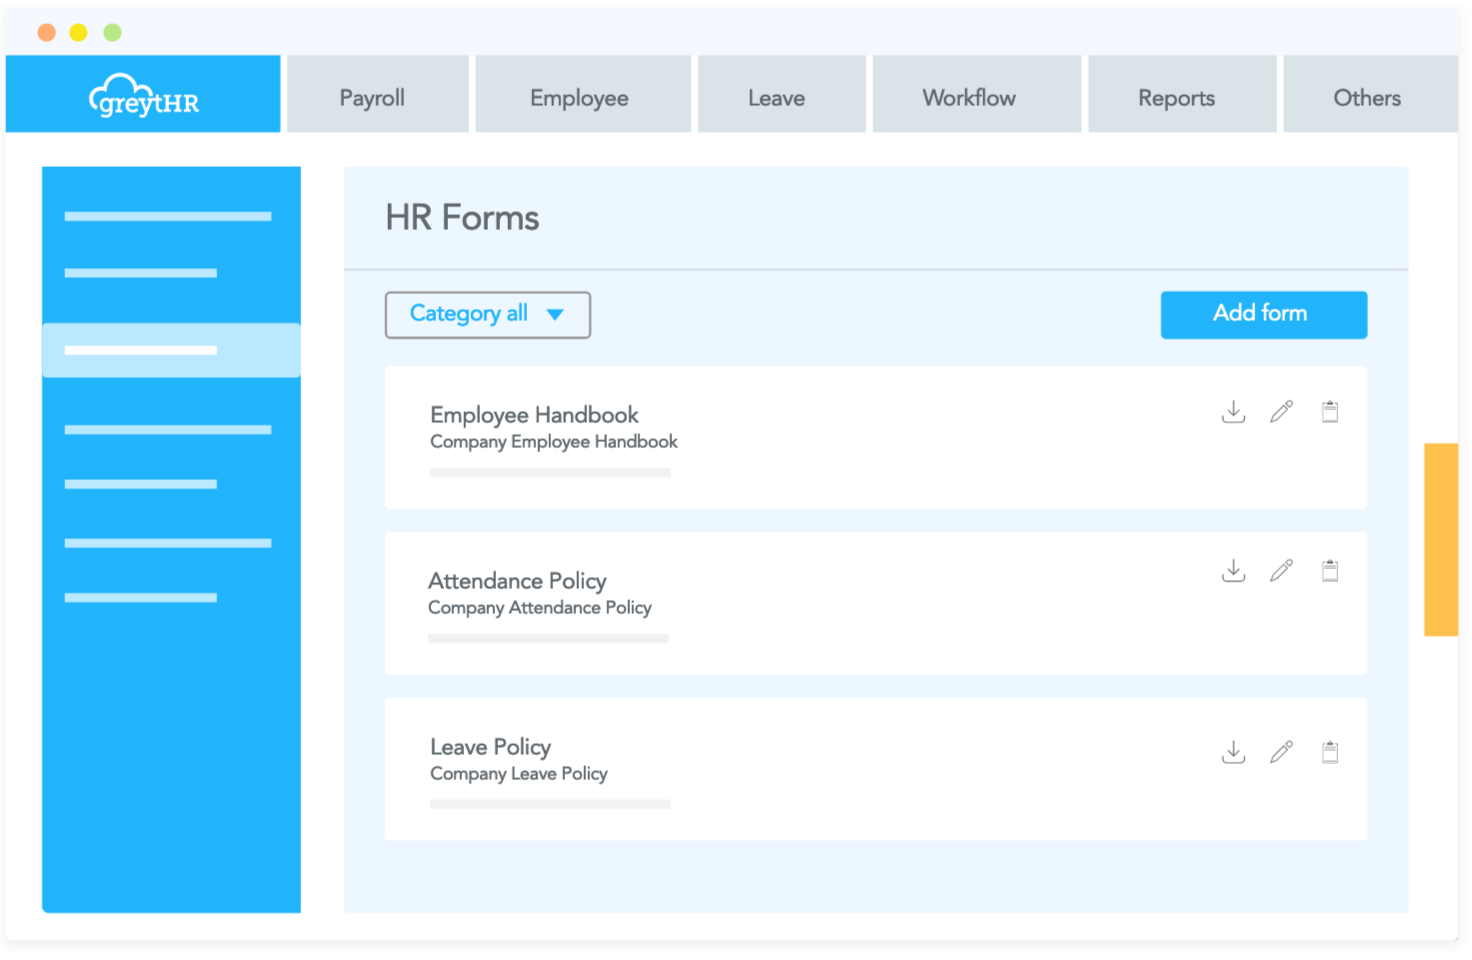Download the Leave Policy form
Image resolution: width=1472 pixels, height=960 pixels.
coord(1233,752)
